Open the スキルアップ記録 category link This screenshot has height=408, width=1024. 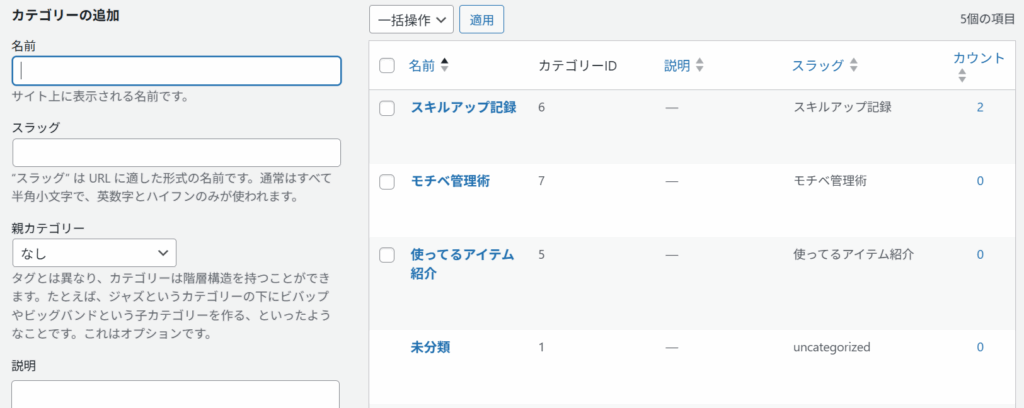(x=463, y=108)
